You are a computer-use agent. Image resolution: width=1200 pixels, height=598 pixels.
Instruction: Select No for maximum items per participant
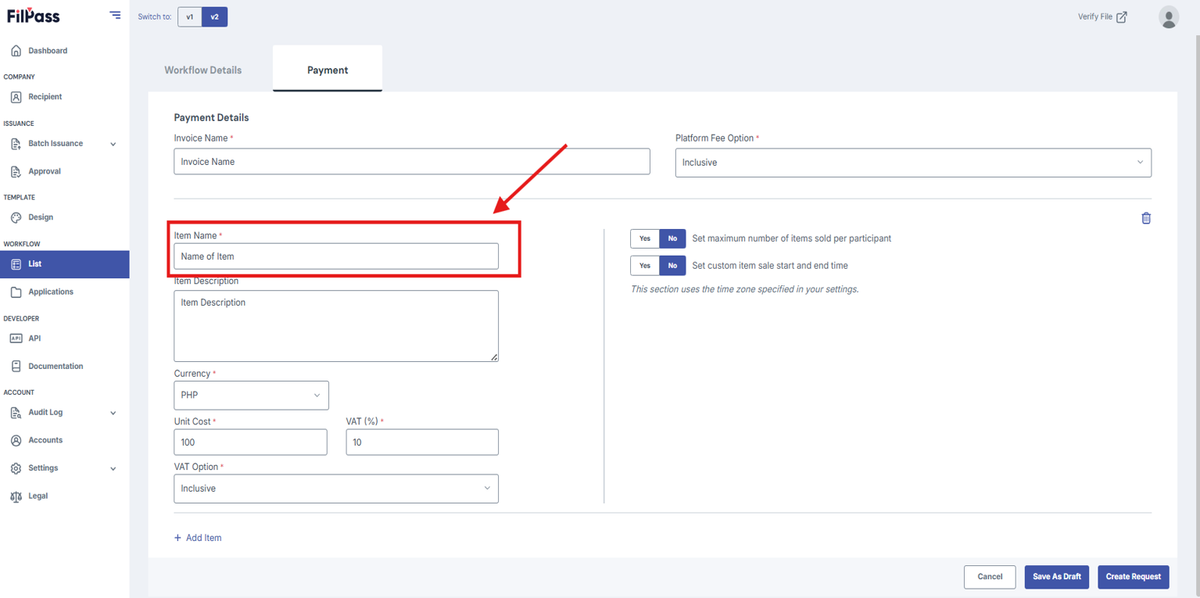pos(672,239)
